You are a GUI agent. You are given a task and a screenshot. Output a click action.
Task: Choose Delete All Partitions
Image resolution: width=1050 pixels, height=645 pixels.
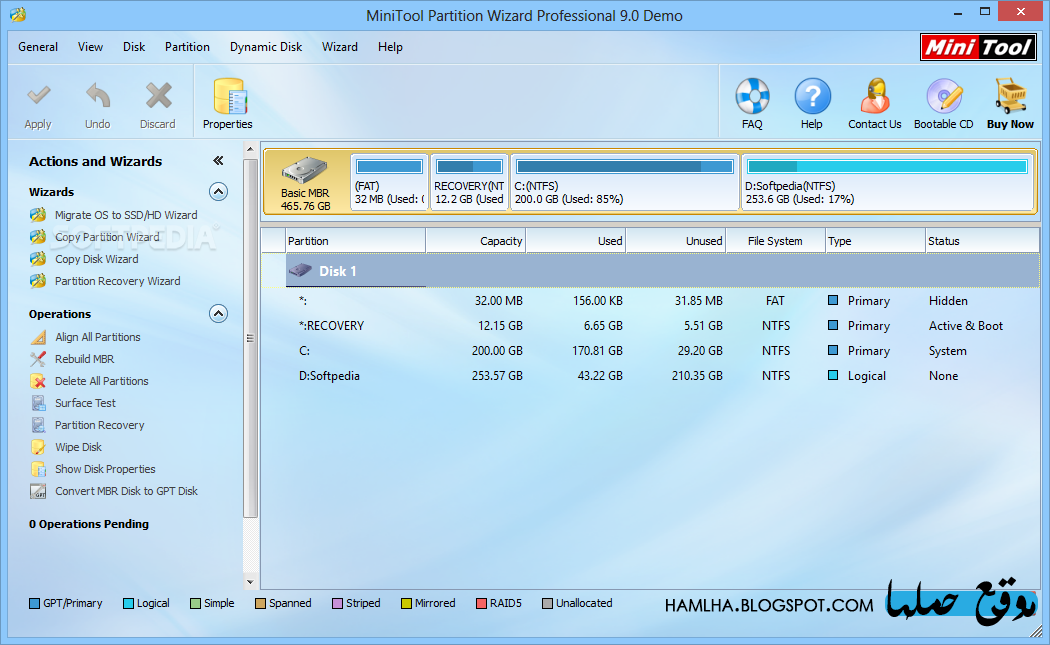tap(102, 381)
